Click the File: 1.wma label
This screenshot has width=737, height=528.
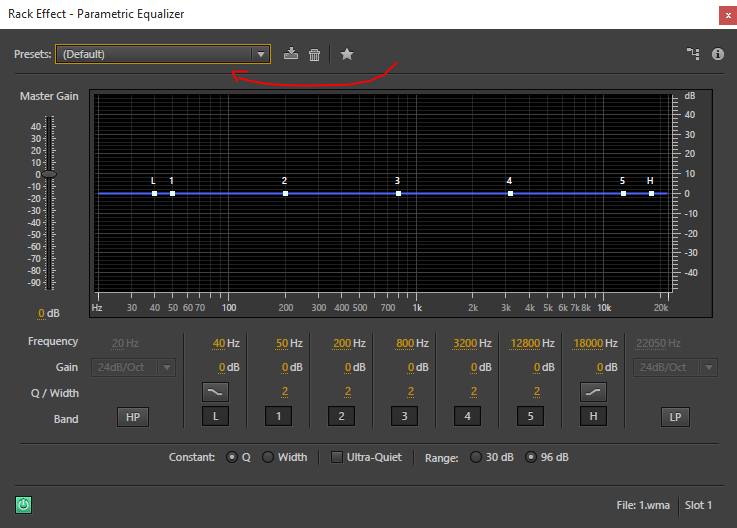(x=643, y=505)
